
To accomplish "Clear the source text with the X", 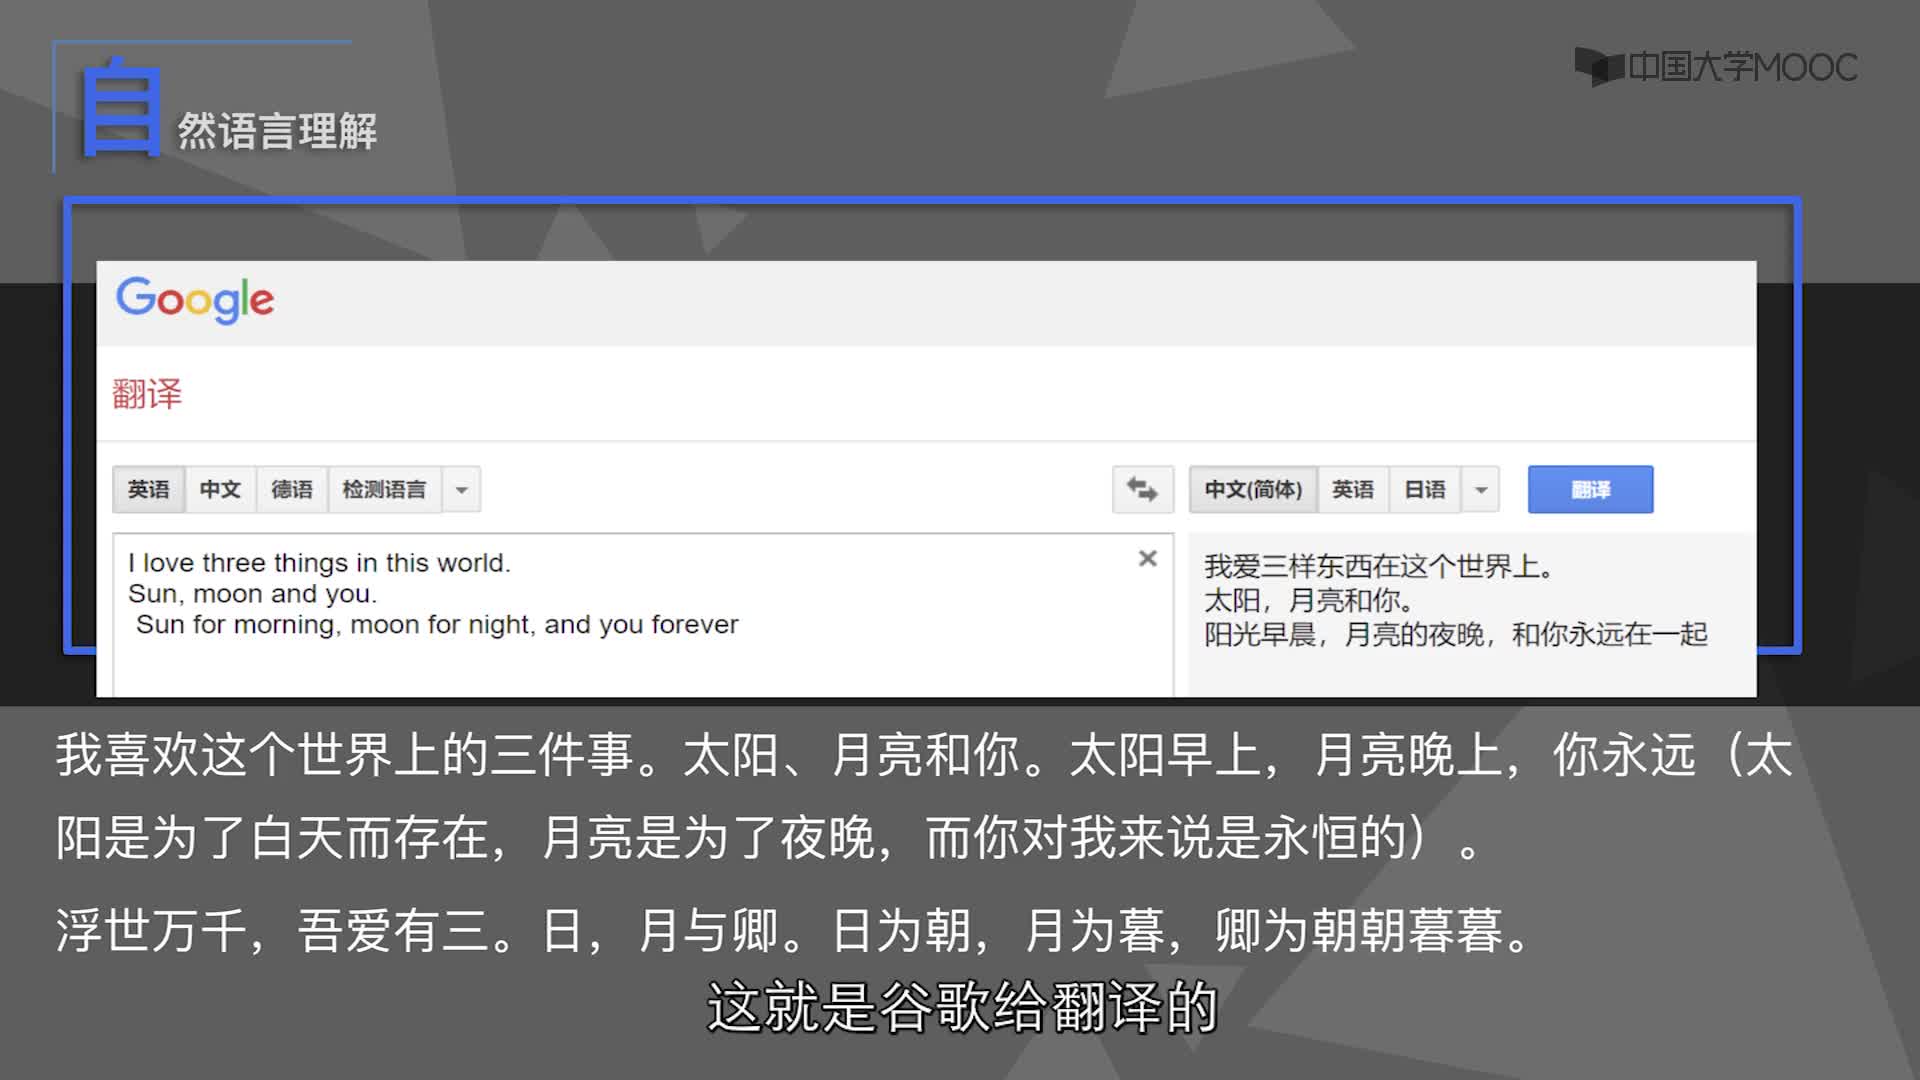I will tap(1148, 559).
